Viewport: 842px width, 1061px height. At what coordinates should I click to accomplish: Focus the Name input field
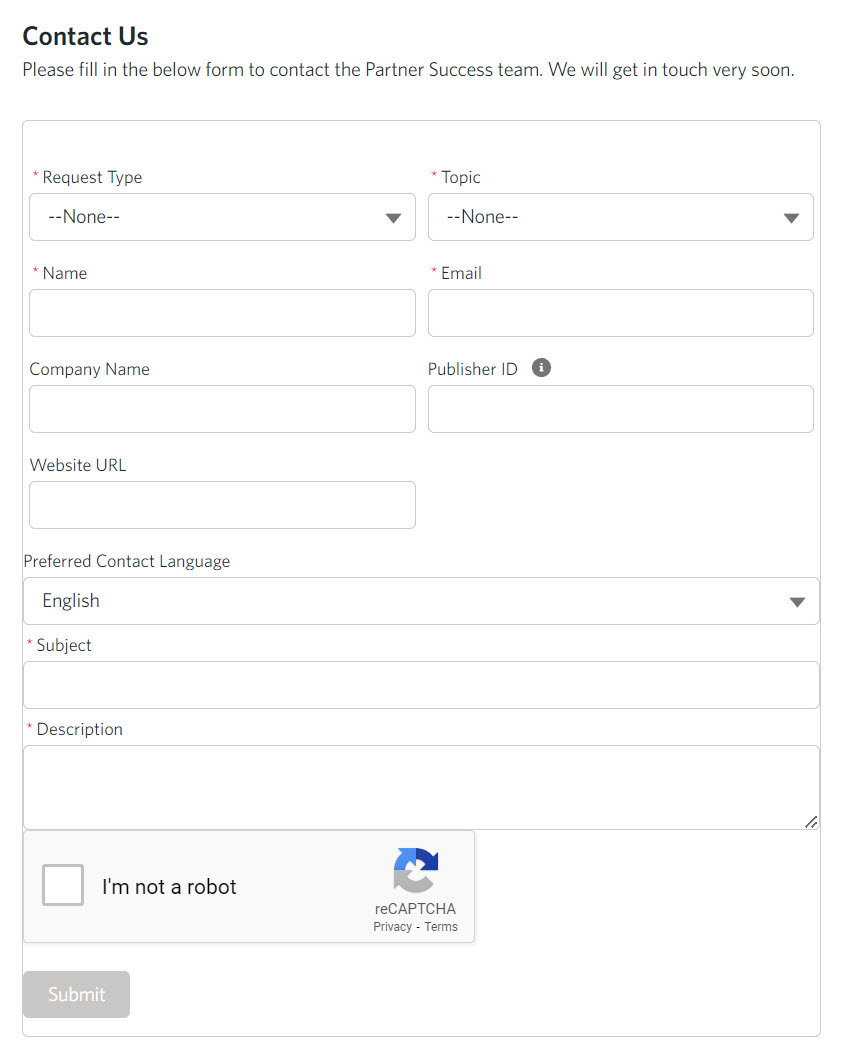(x=222, y=313)
